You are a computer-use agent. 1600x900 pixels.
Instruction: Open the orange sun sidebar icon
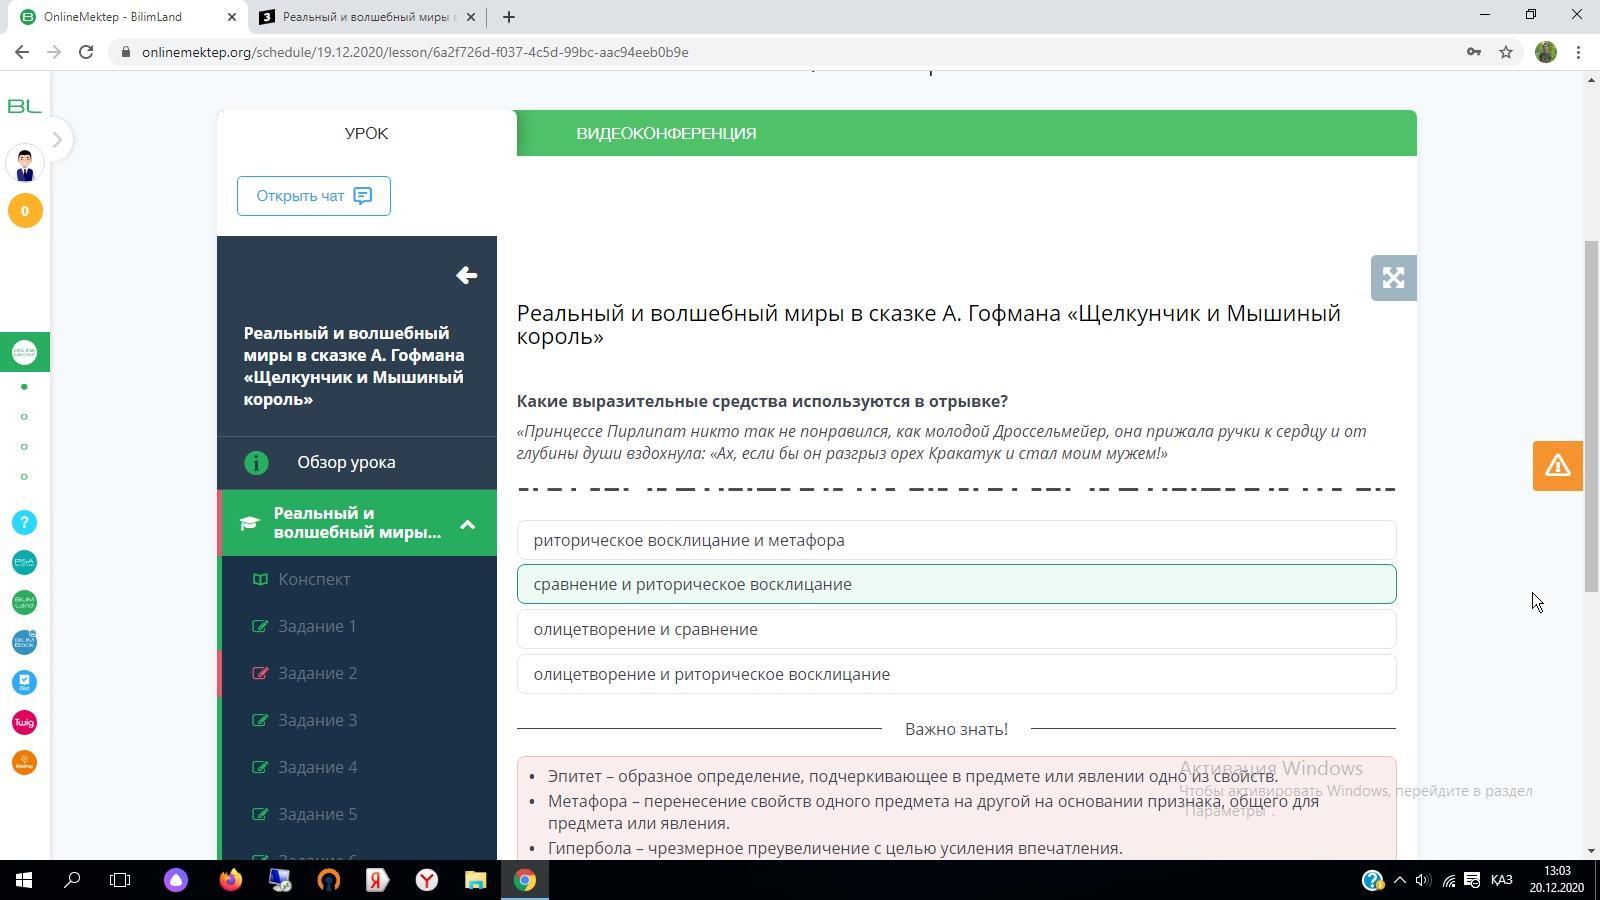tap(25, 762)
